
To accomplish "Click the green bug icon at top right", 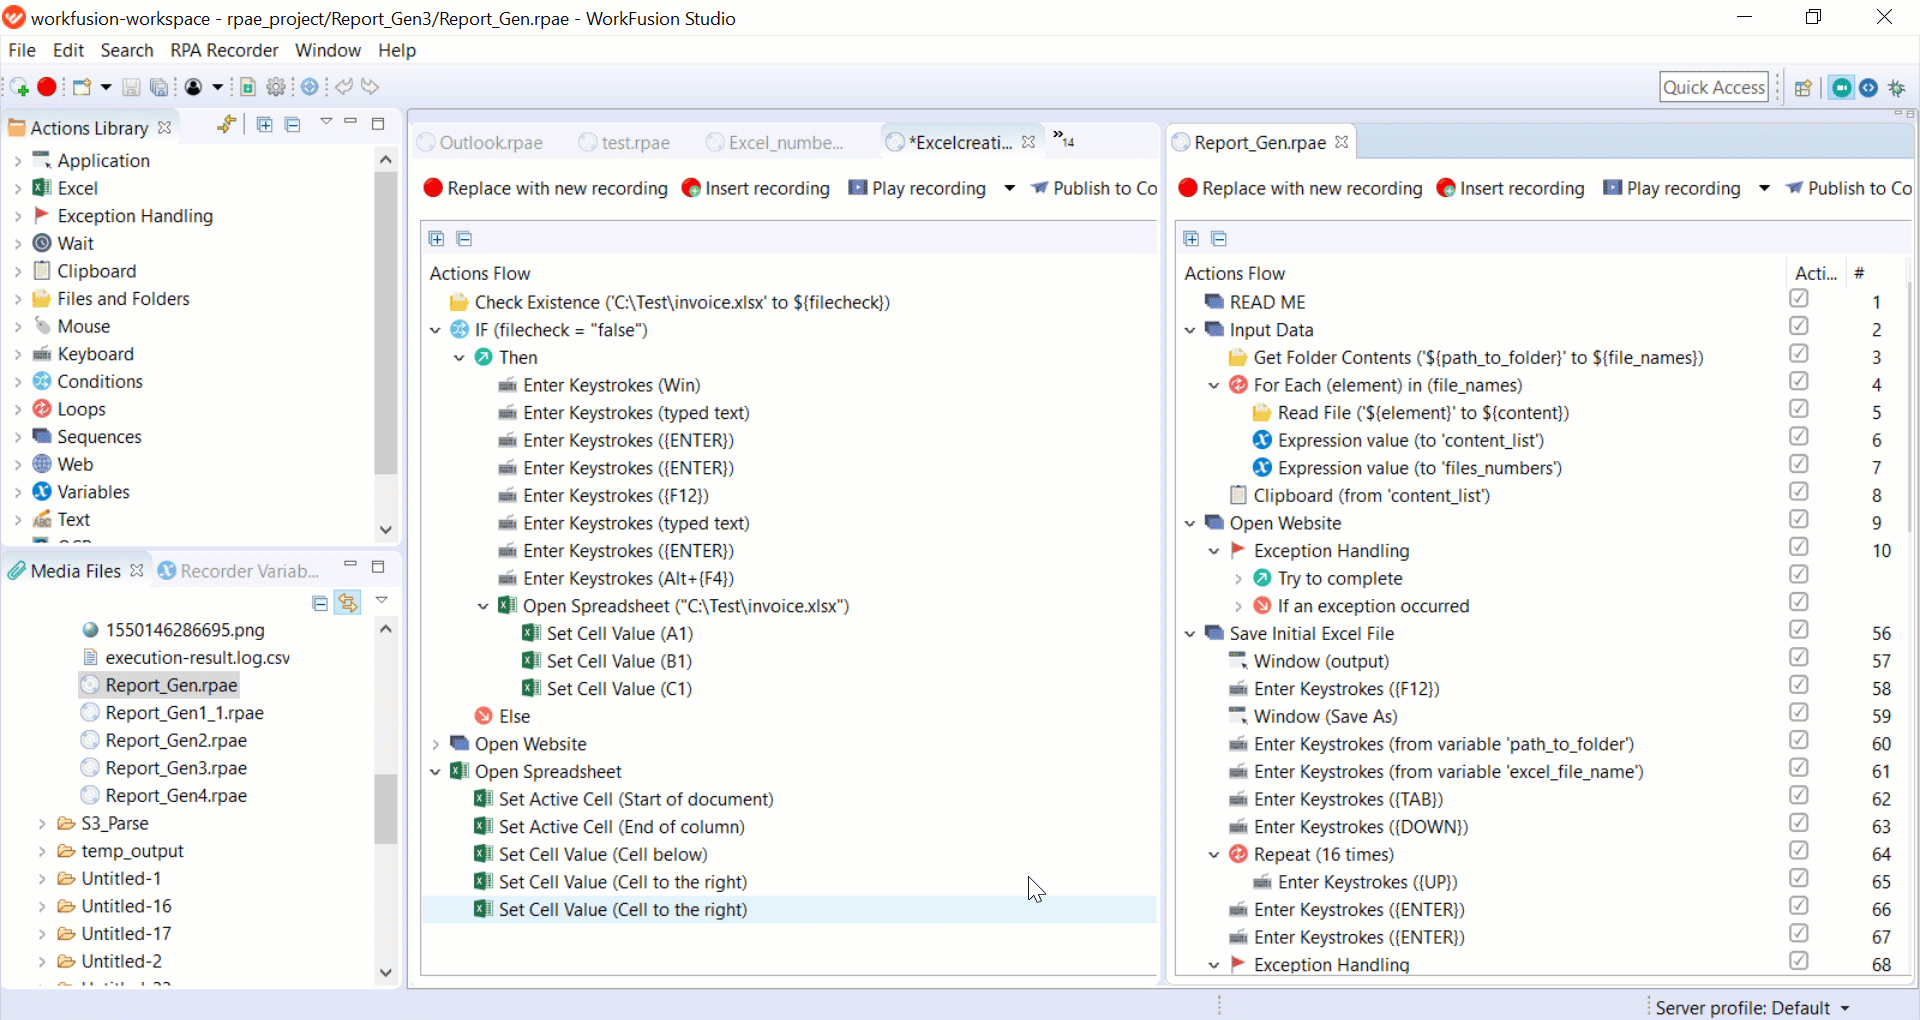I will pos(1897,88).
